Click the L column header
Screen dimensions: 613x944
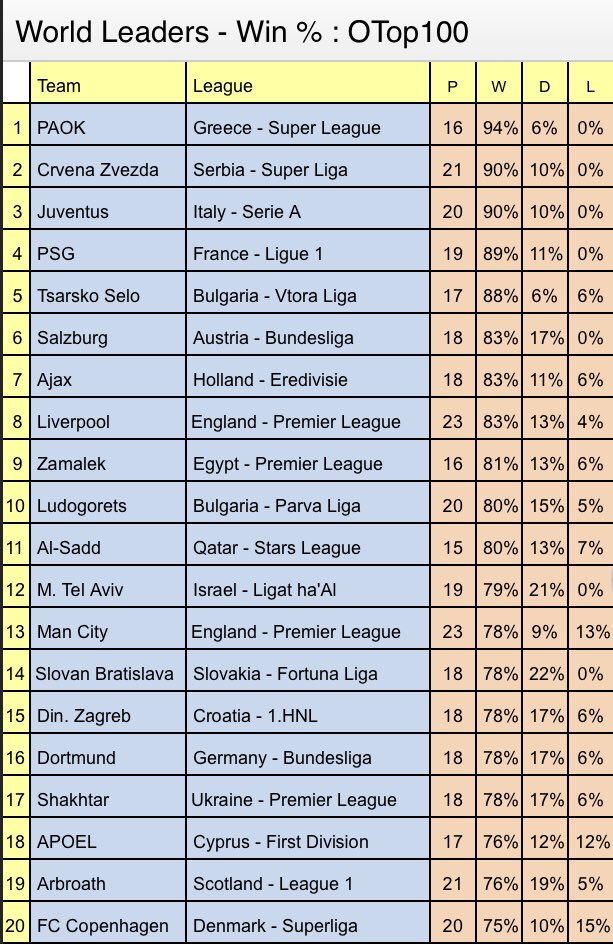pos(590,86)
